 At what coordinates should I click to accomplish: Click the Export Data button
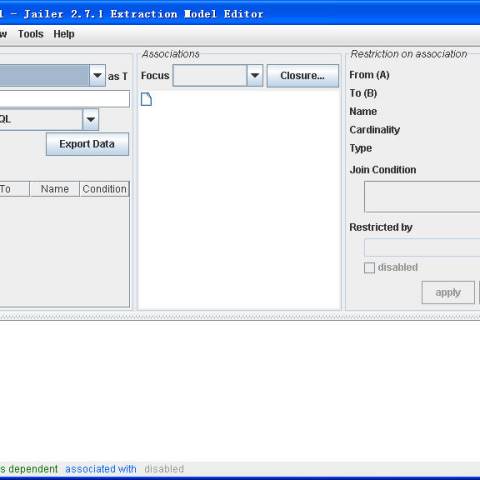click(87, 144)
